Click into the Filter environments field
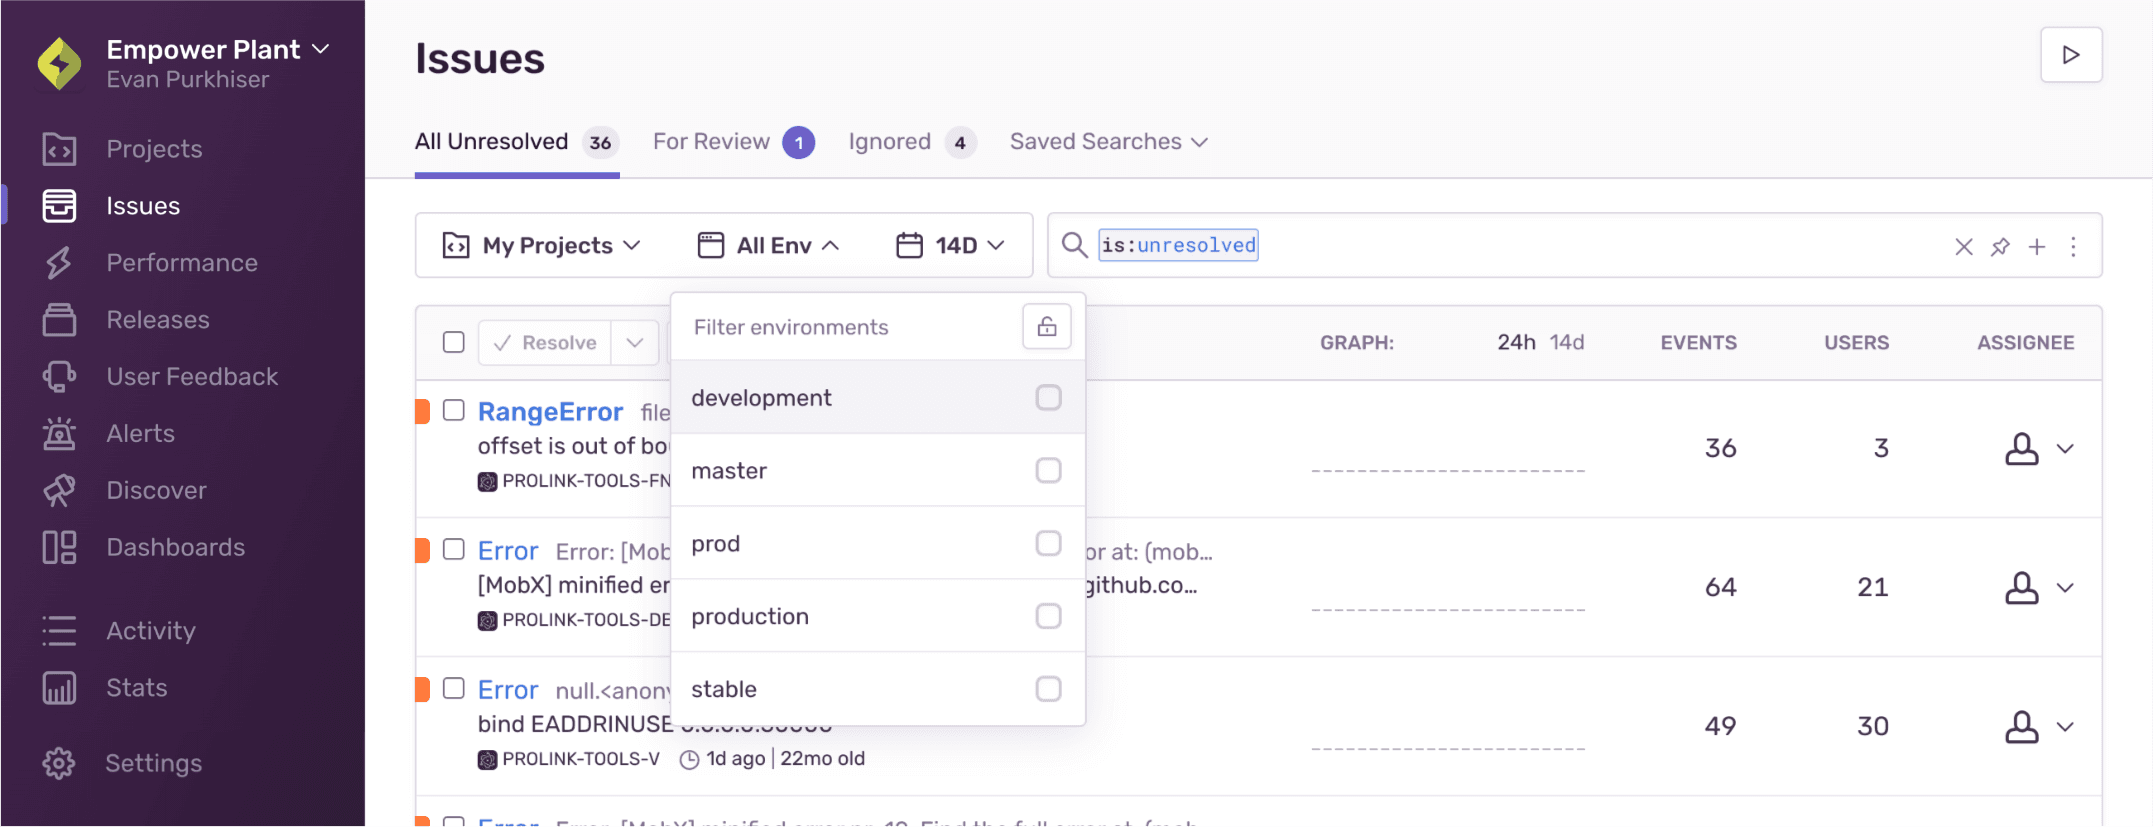Viewport: 2153px width, 827px height. (x=850, y=327)
